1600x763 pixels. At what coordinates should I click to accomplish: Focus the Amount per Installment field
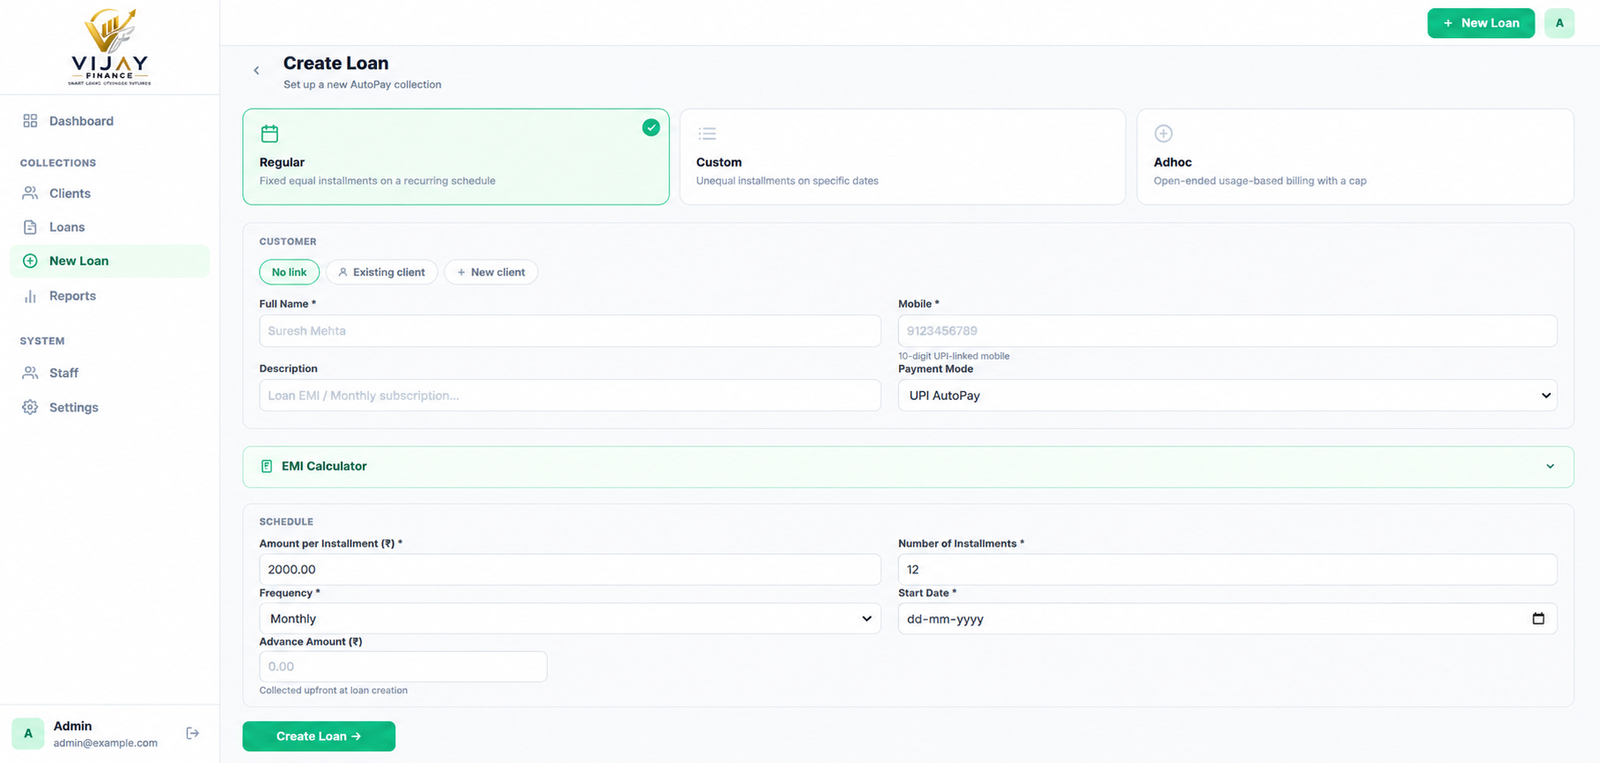570,569
